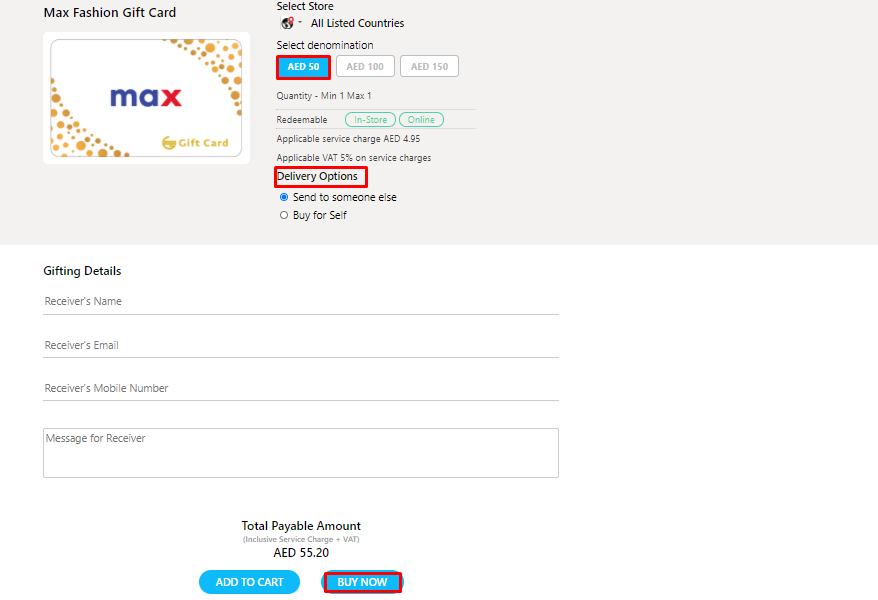Select the AED 50 denomination
Image resolution: width=878 pixels, height=600 pixels.
click(x=303, y=66)
